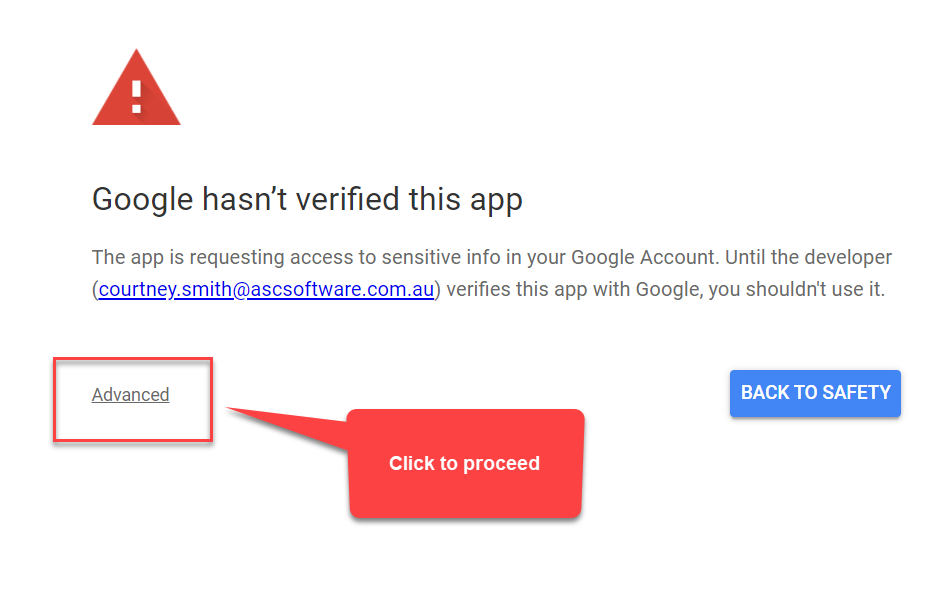Click the word "proceed" in the red callout
The width and height of the screenshot is (932, 595).
[501, 463]
